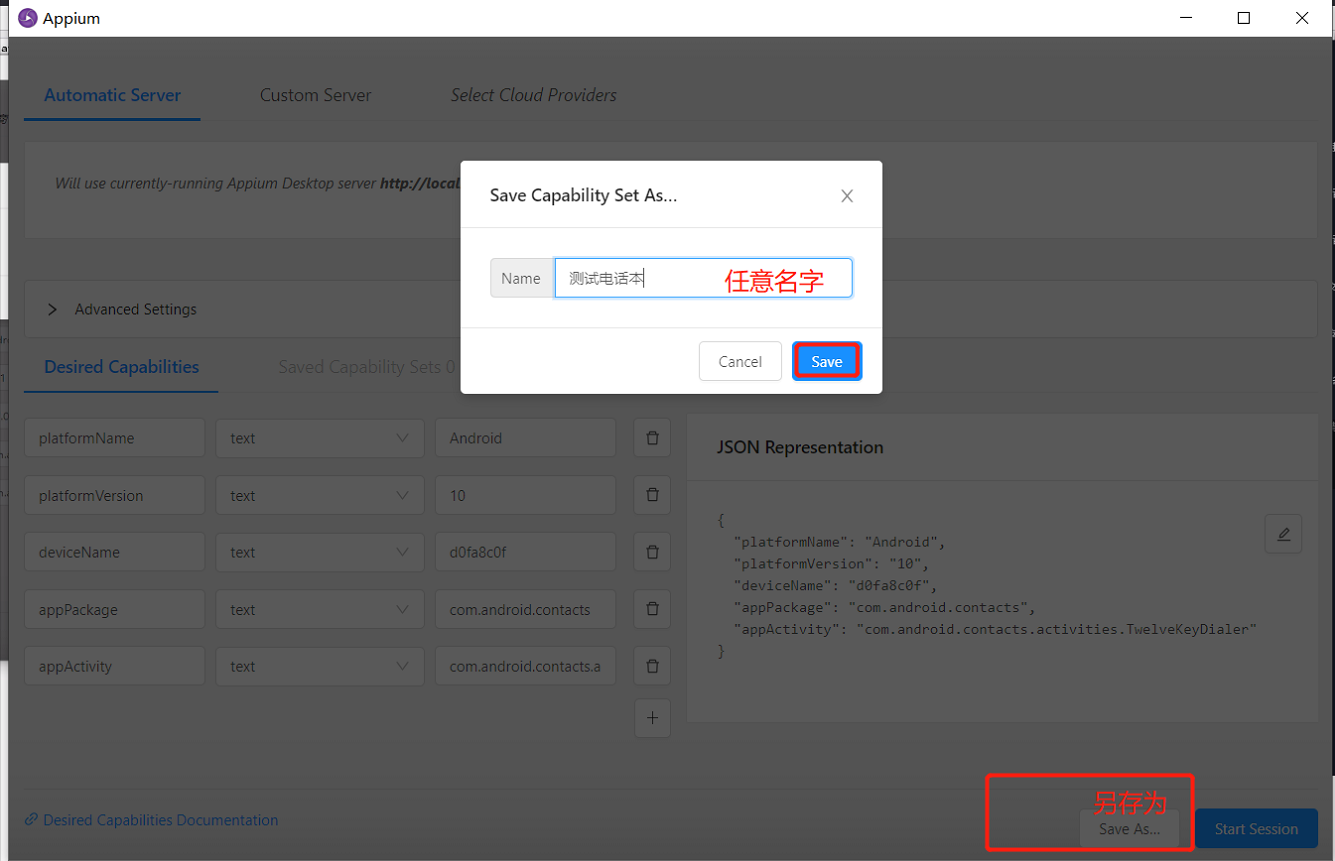
Task: Cancel the save dialog
Action: tap(740, 361)
